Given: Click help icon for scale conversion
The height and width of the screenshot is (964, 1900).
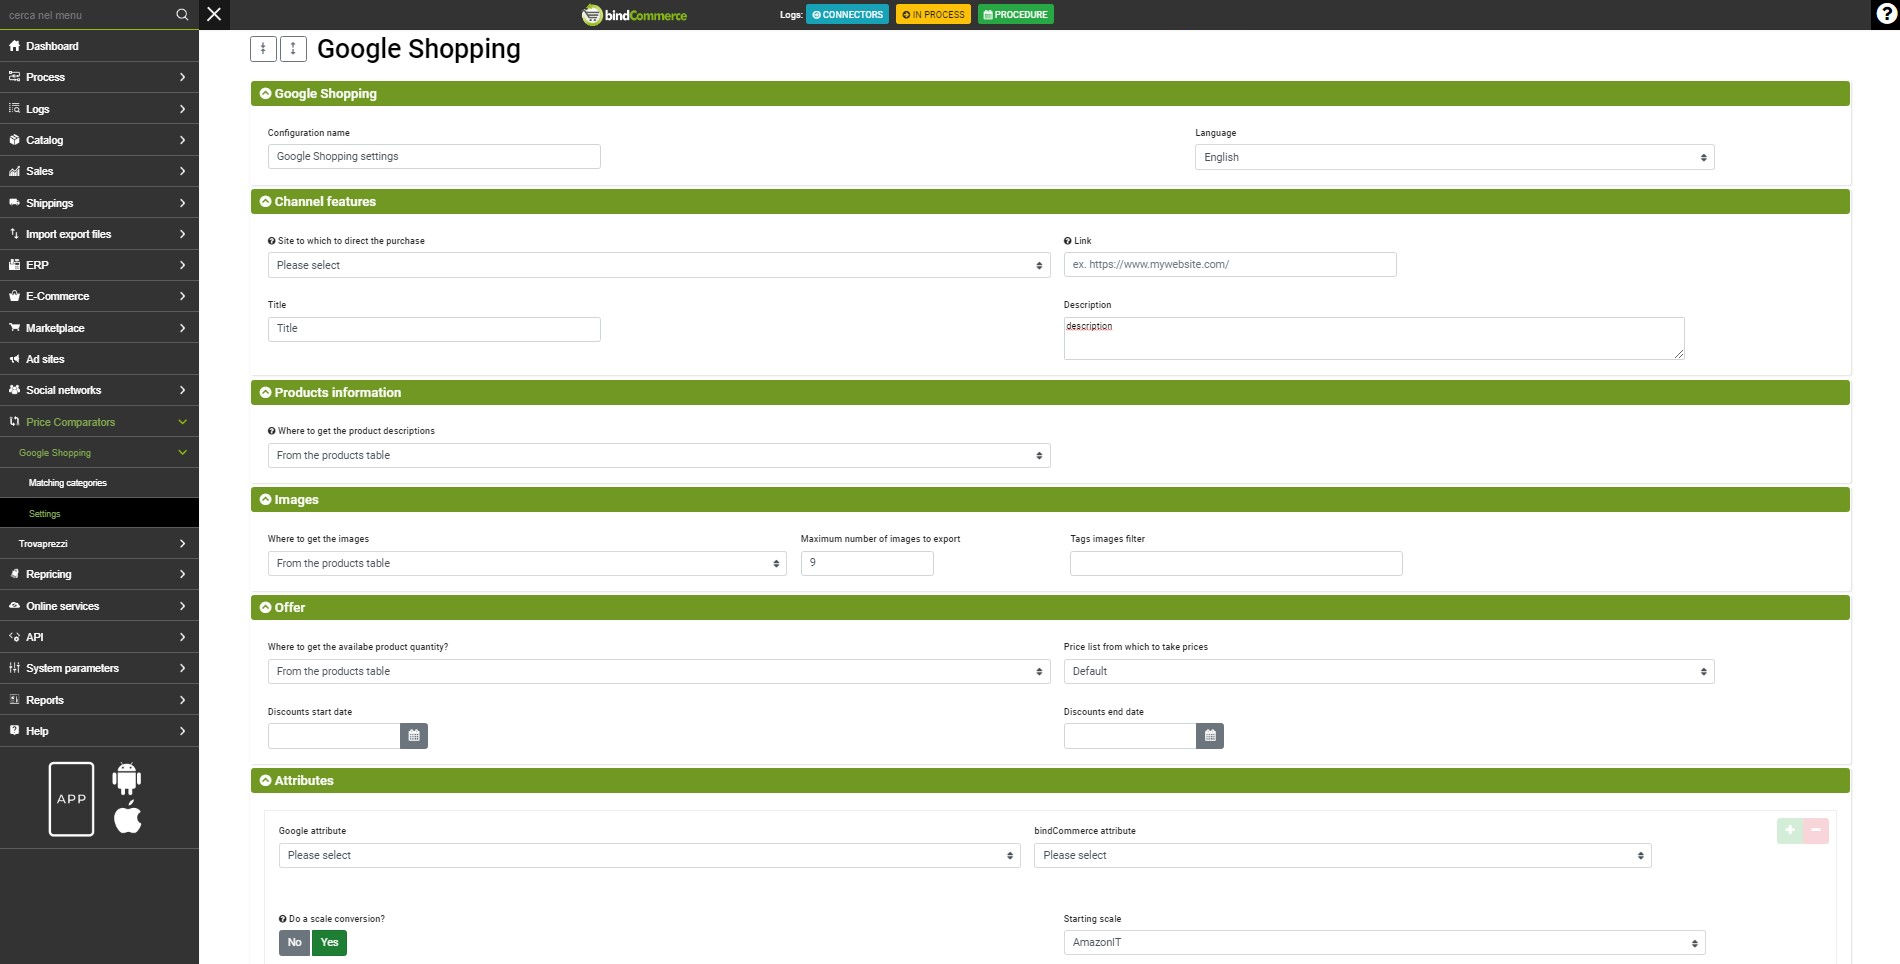Looking at the screenshot, I should click(282, 919).
